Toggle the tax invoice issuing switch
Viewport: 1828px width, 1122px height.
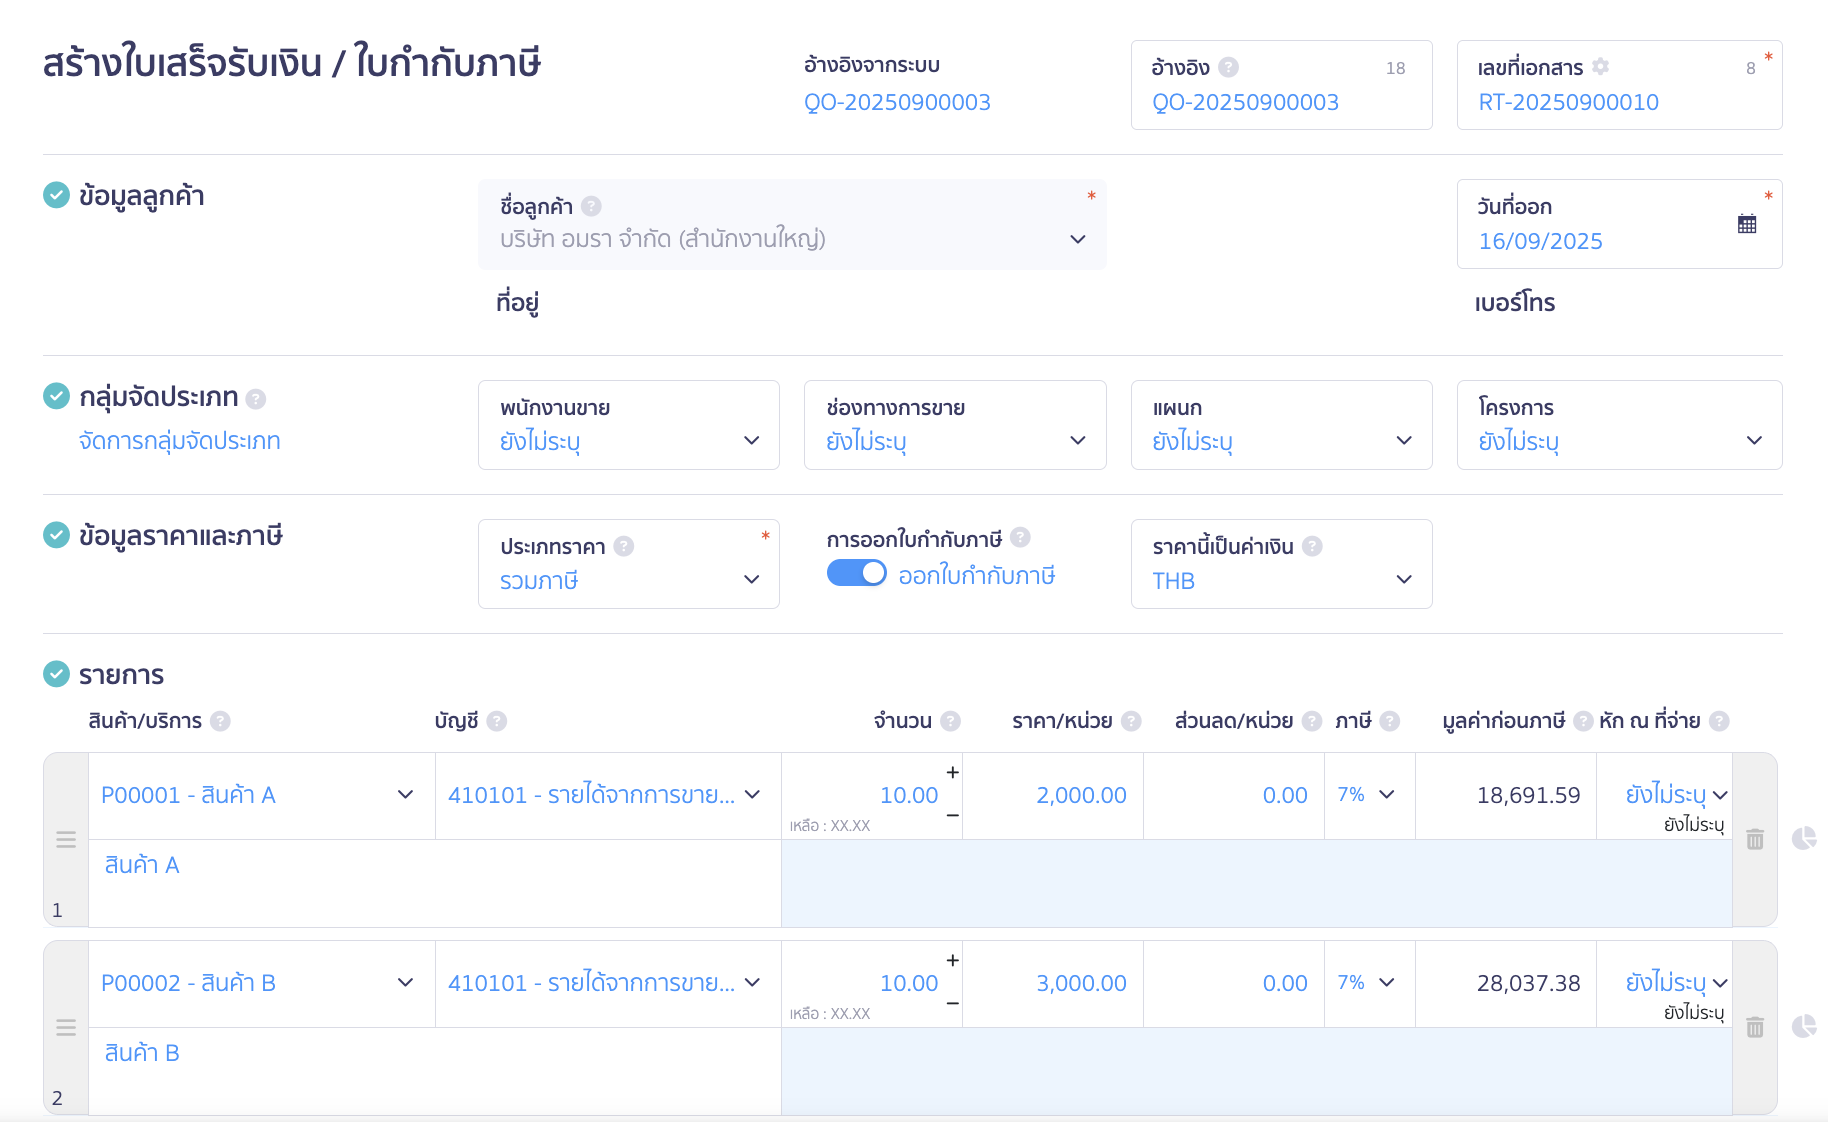pos(856,573)
